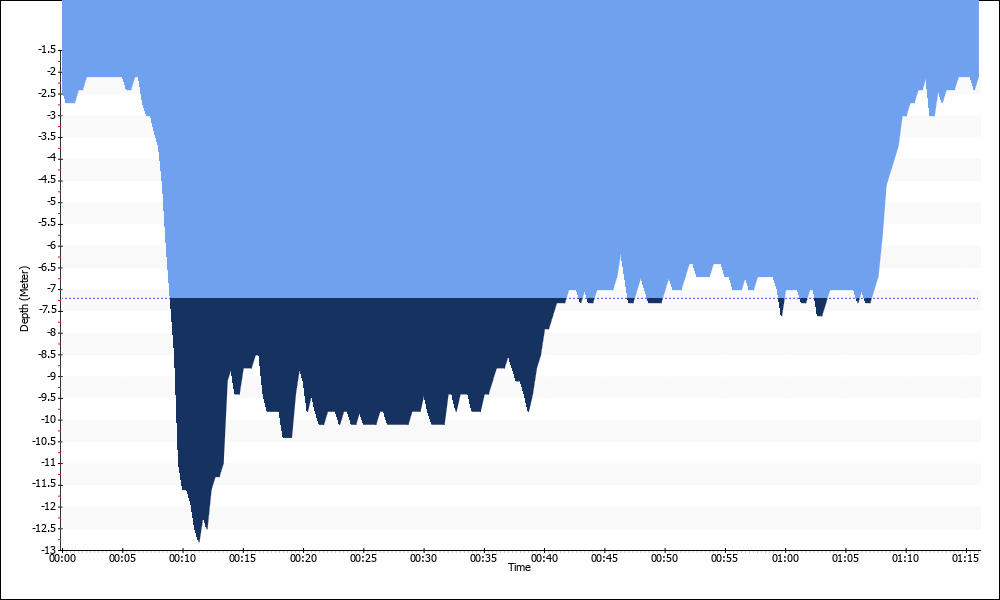Click the -11 depth tick label
The width and height of the screenshot is (1000, 600).
coord(48,463)
